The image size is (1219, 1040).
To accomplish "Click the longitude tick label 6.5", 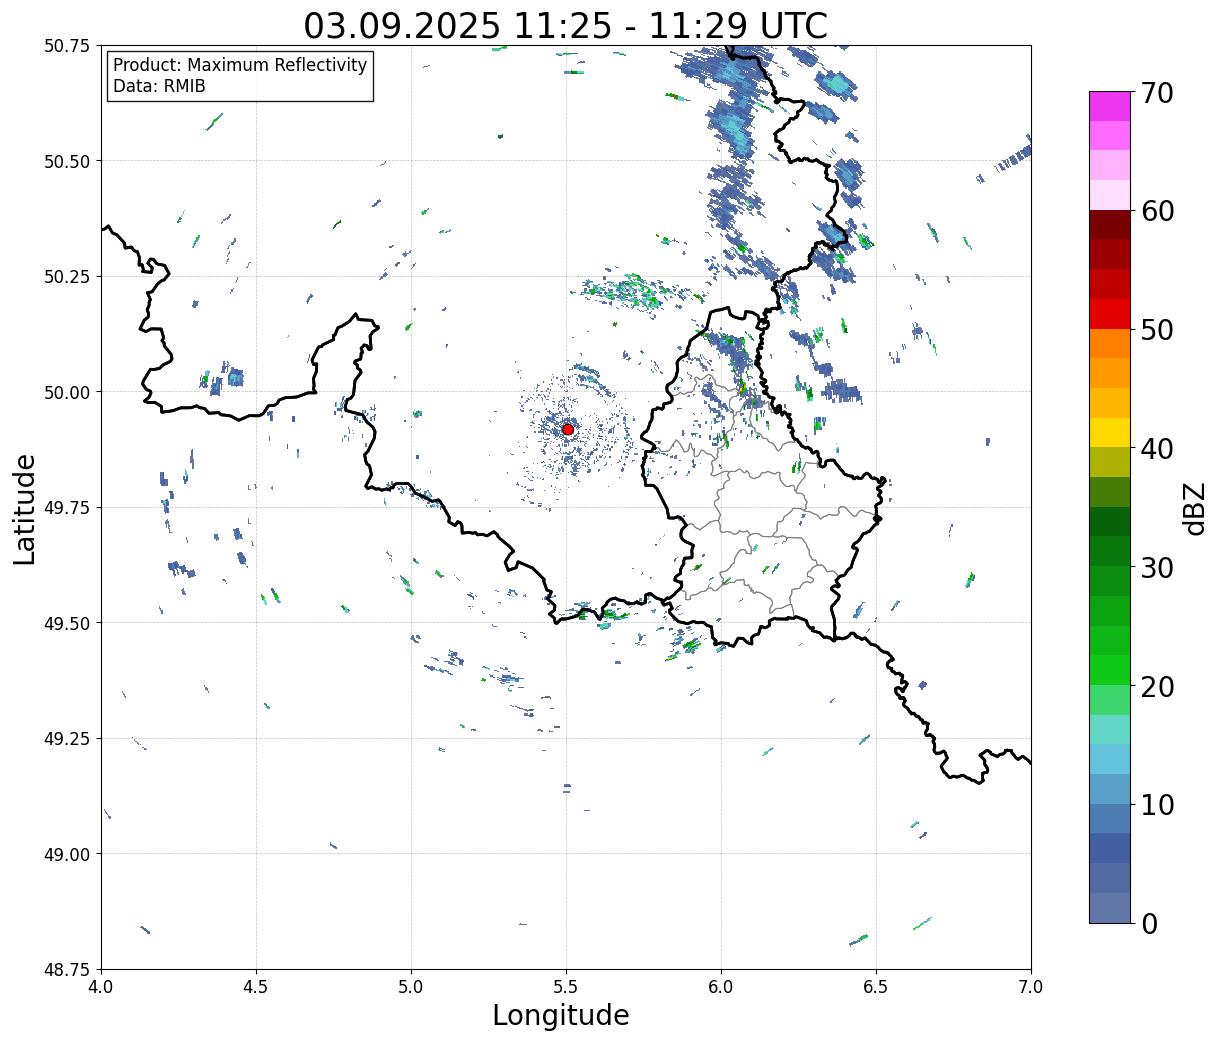I will pyautogui.click(x=876, y=987).
